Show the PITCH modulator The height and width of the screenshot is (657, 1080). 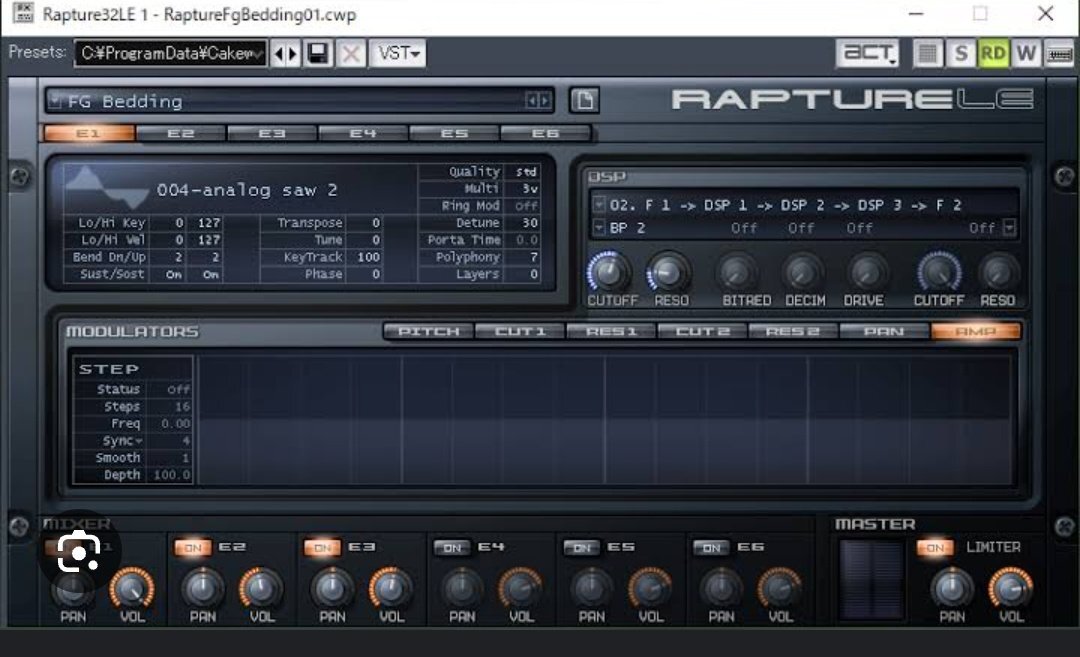[x=428, y=331]
